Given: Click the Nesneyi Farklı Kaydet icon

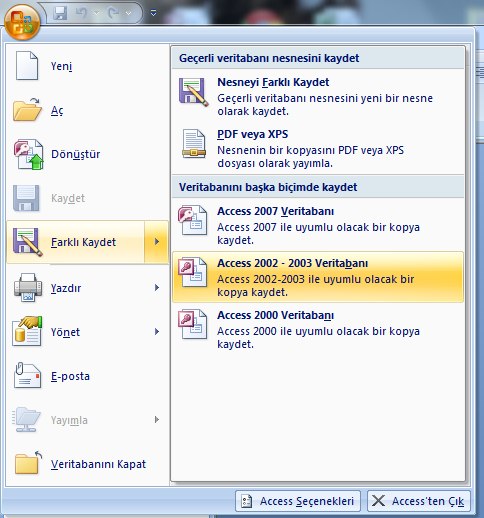Looking at the screenshot, I should pos(194,92).
